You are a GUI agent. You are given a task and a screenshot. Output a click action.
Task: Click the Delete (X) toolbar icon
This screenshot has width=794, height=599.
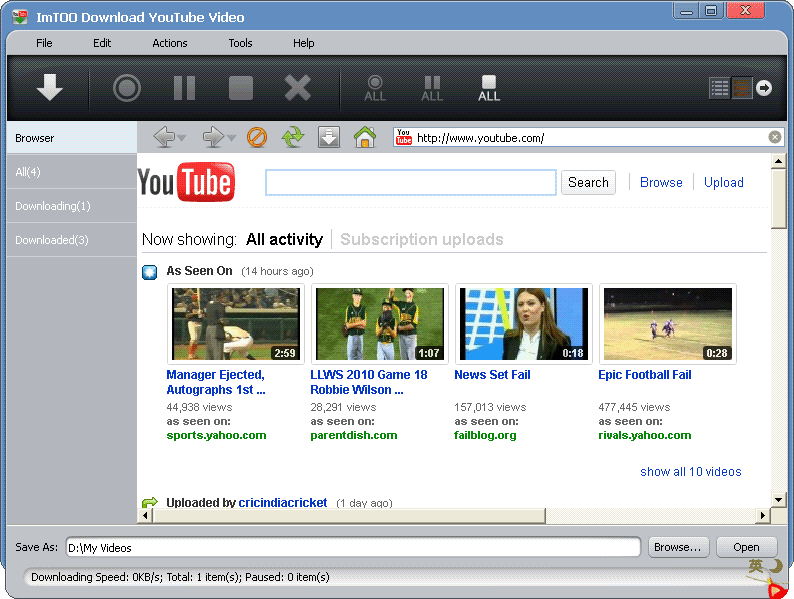tap(298, 88)
